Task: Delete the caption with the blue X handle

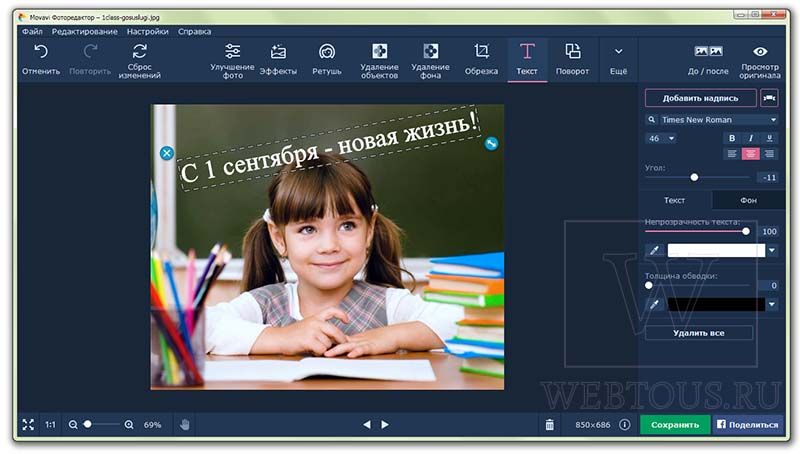Action: [x=167, y=153]
